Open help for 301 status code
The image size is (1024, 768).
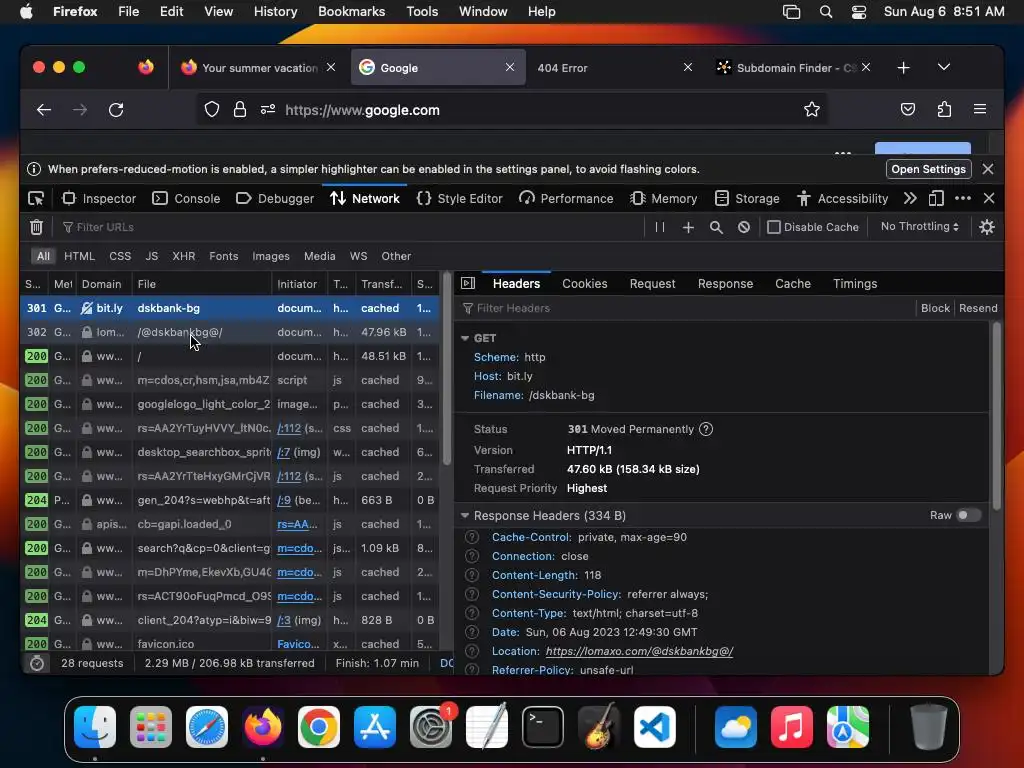(706, 429)
